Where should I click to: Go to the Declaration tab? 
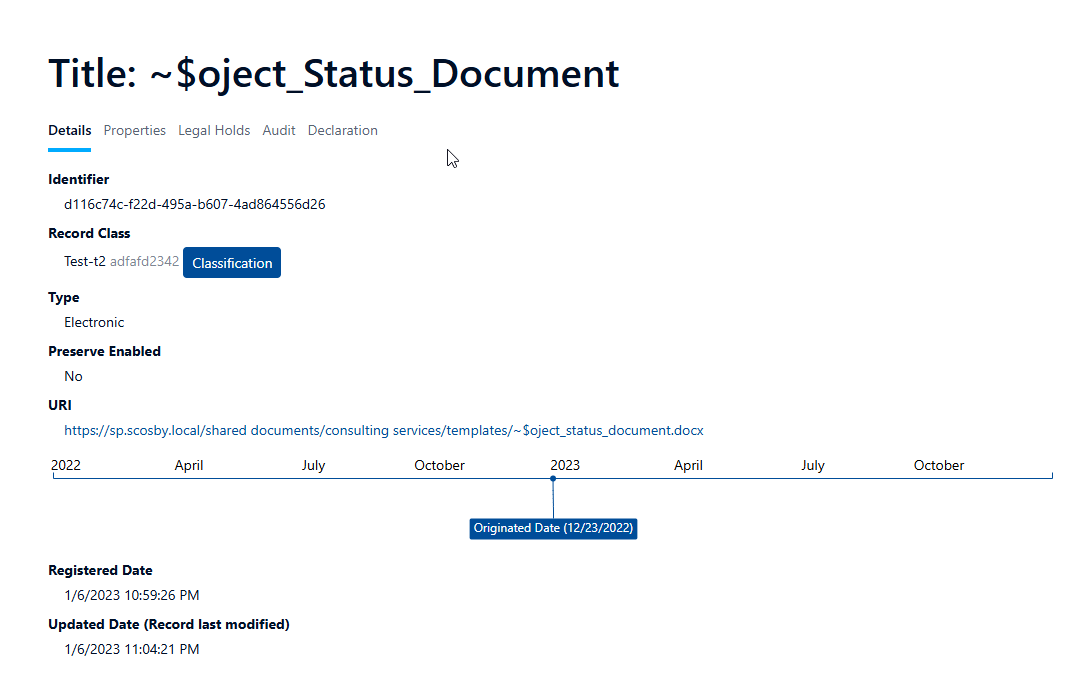[x=342, y=130]
